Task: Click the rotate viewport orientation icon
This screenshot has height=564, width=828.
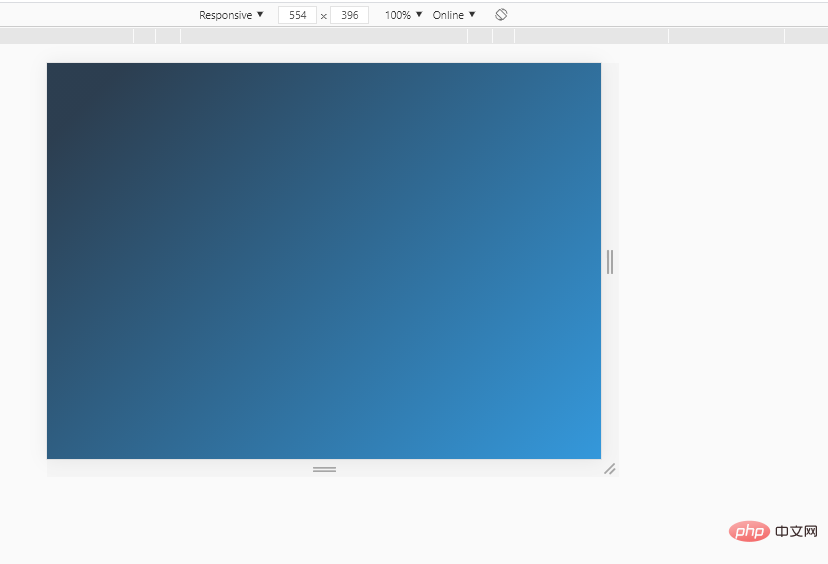Action: coord(501,15)
